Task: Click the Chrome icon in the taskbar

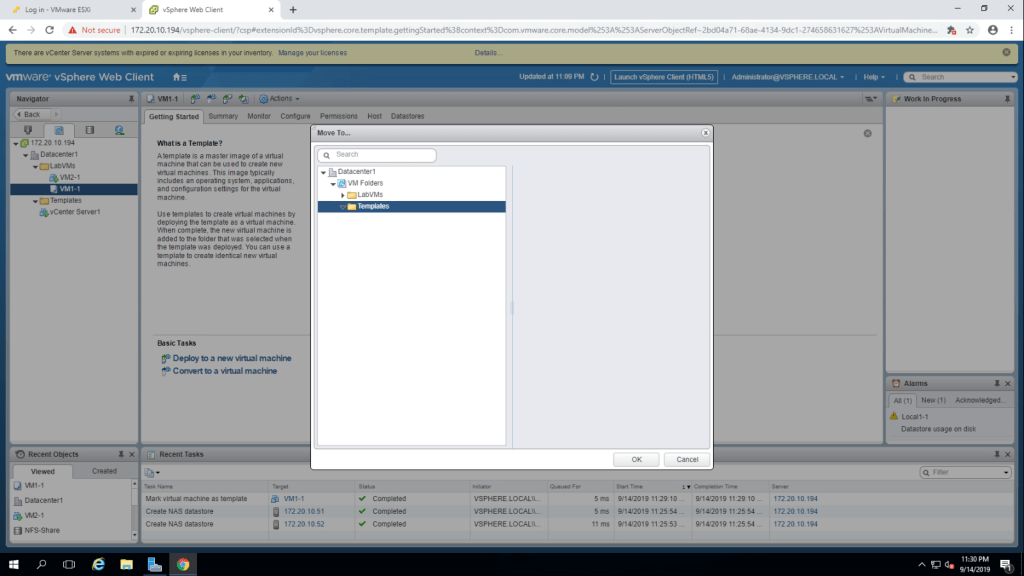Action: click(182, 564)
